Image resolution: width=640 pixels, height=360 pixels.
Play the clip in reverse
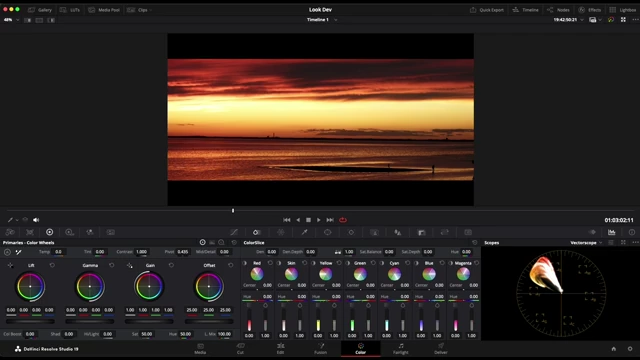[x=298, y=220]
